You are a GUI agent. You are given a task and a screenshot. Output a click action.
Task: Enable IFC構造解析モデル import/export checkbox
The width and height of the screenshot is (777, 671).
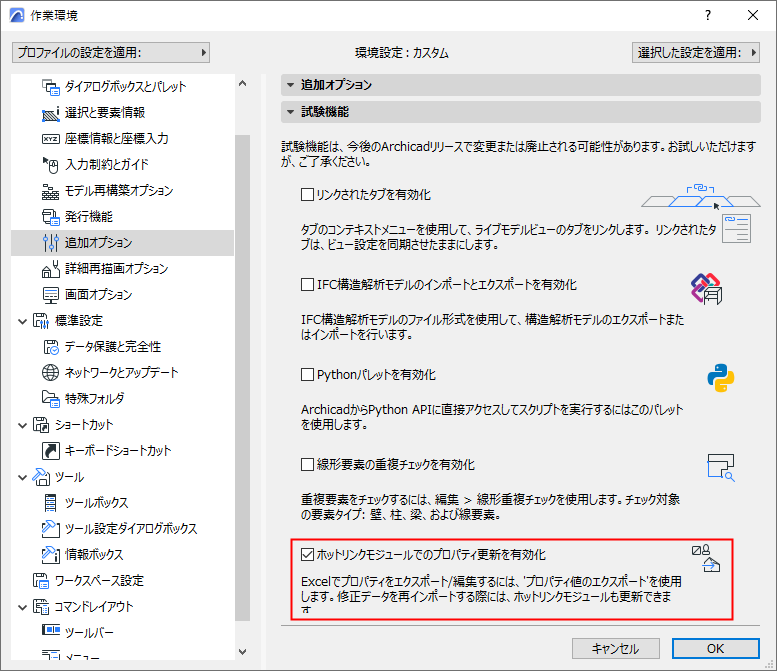coord(307,284)
